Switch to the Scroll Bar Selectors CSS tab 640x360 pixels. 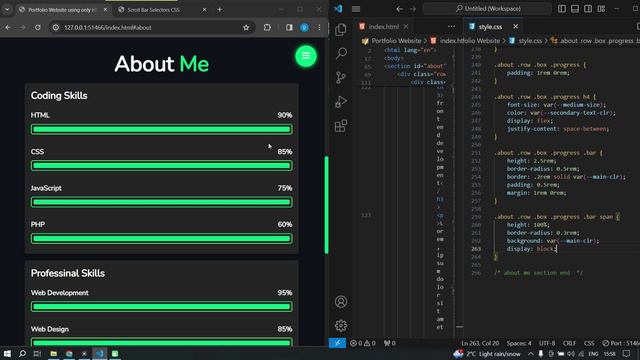coord(153,9)
